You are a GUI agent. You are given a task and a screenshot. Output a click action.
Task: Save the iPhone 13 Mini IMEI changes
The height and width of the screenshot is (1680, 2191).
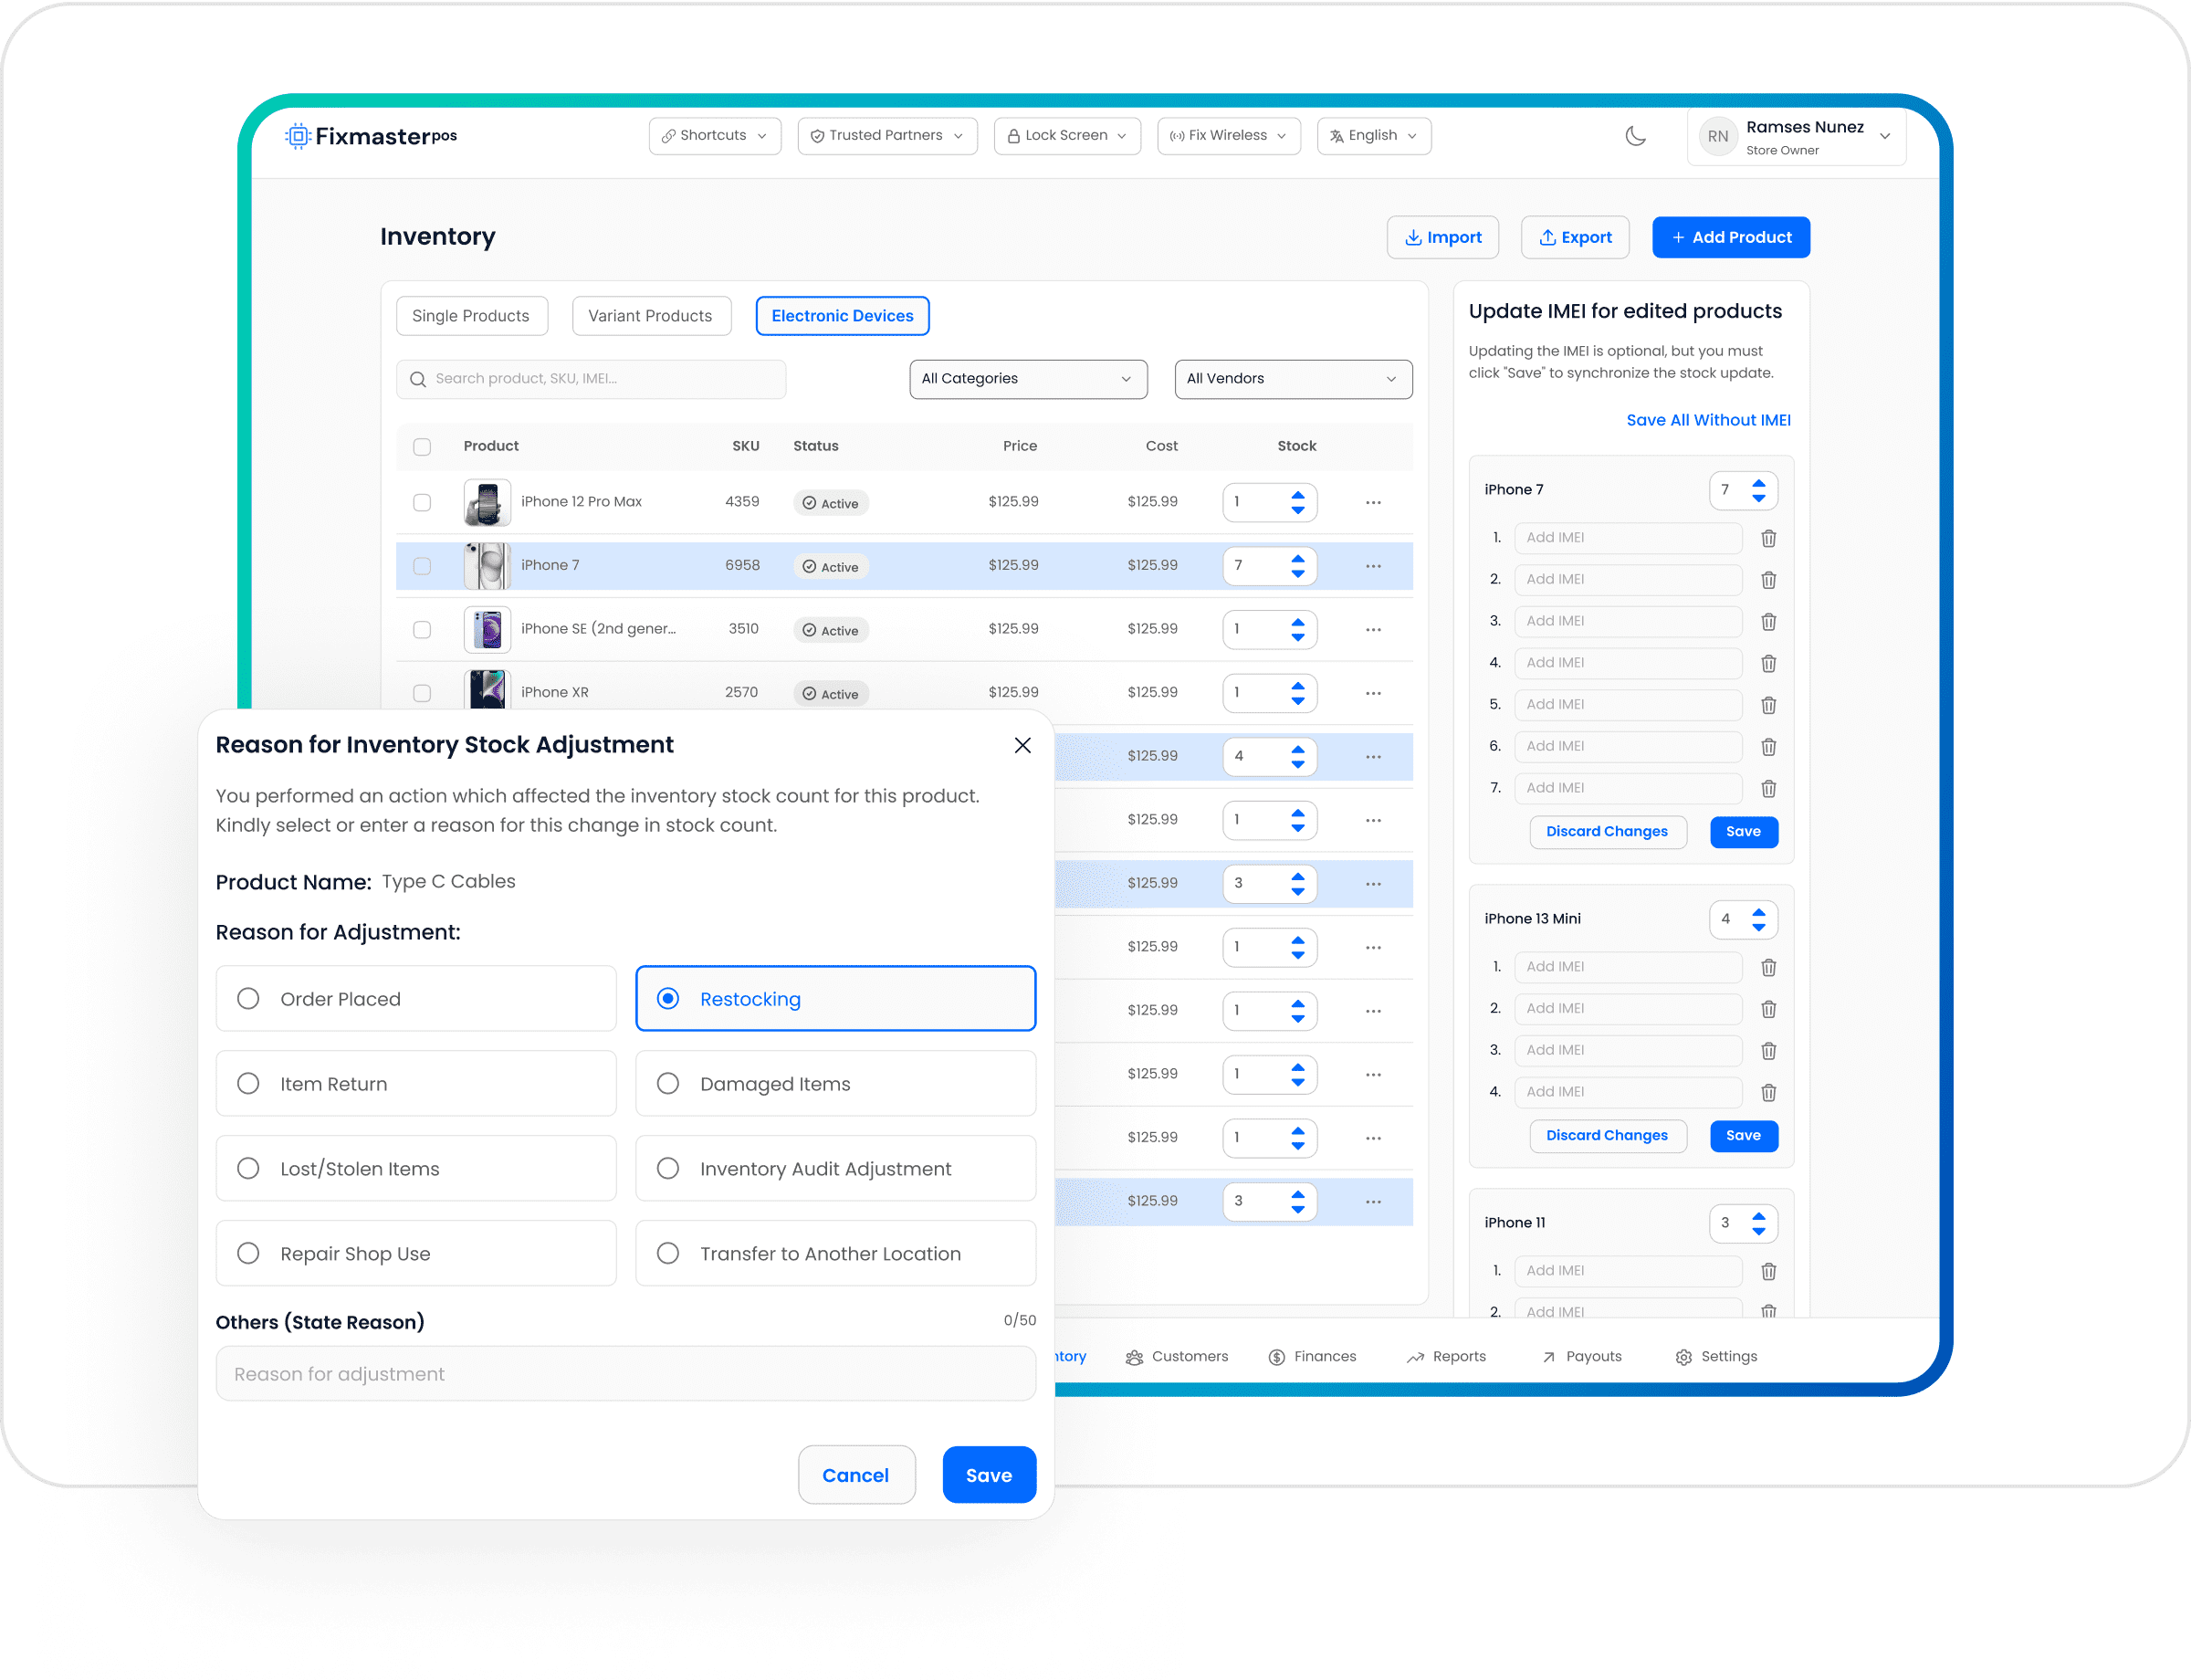pyautogui.click(x=1743, y=1136)
